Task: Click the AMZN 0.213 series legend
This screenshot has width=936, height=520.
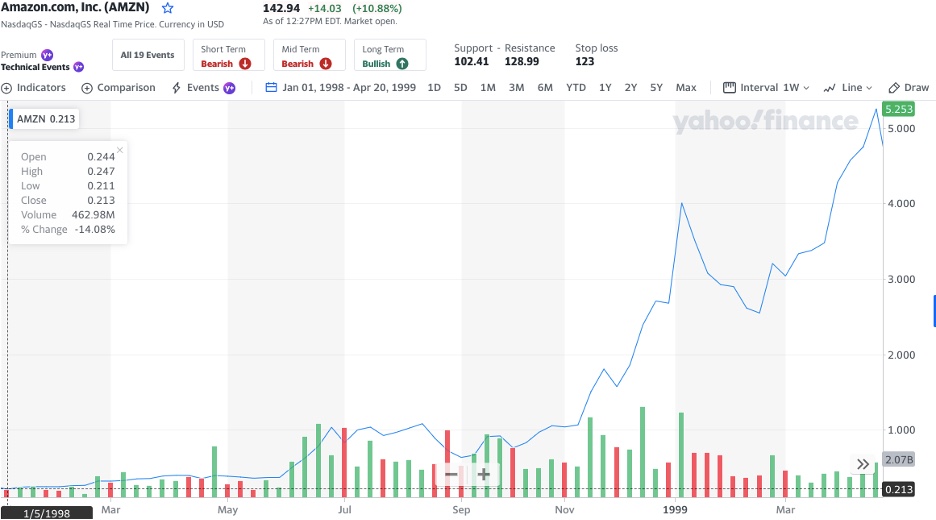Action: (x=45, y=119)
